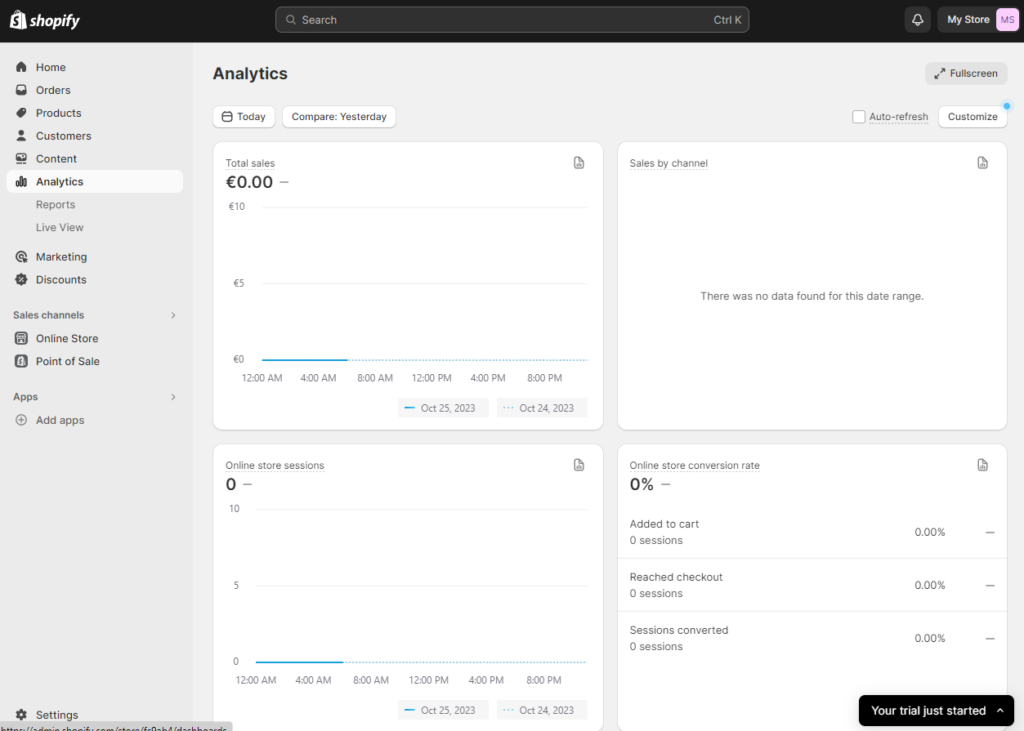The width and height of the screenshot is (1024, 731).
Task: Open report for Total sales card
Action: [579, 163]
